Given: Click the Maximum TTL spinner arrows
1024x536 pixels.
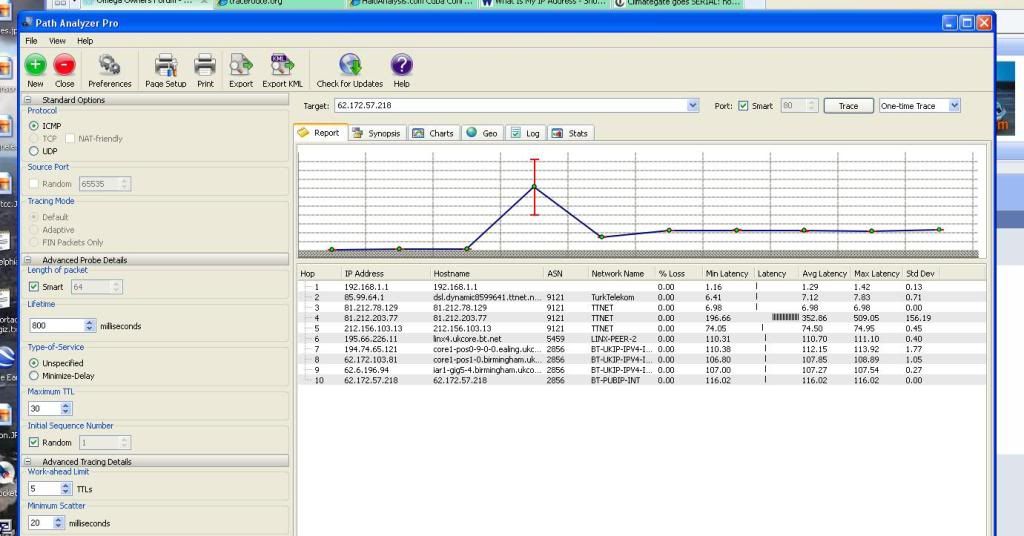Looking at the screenshot, I should 65,408.
